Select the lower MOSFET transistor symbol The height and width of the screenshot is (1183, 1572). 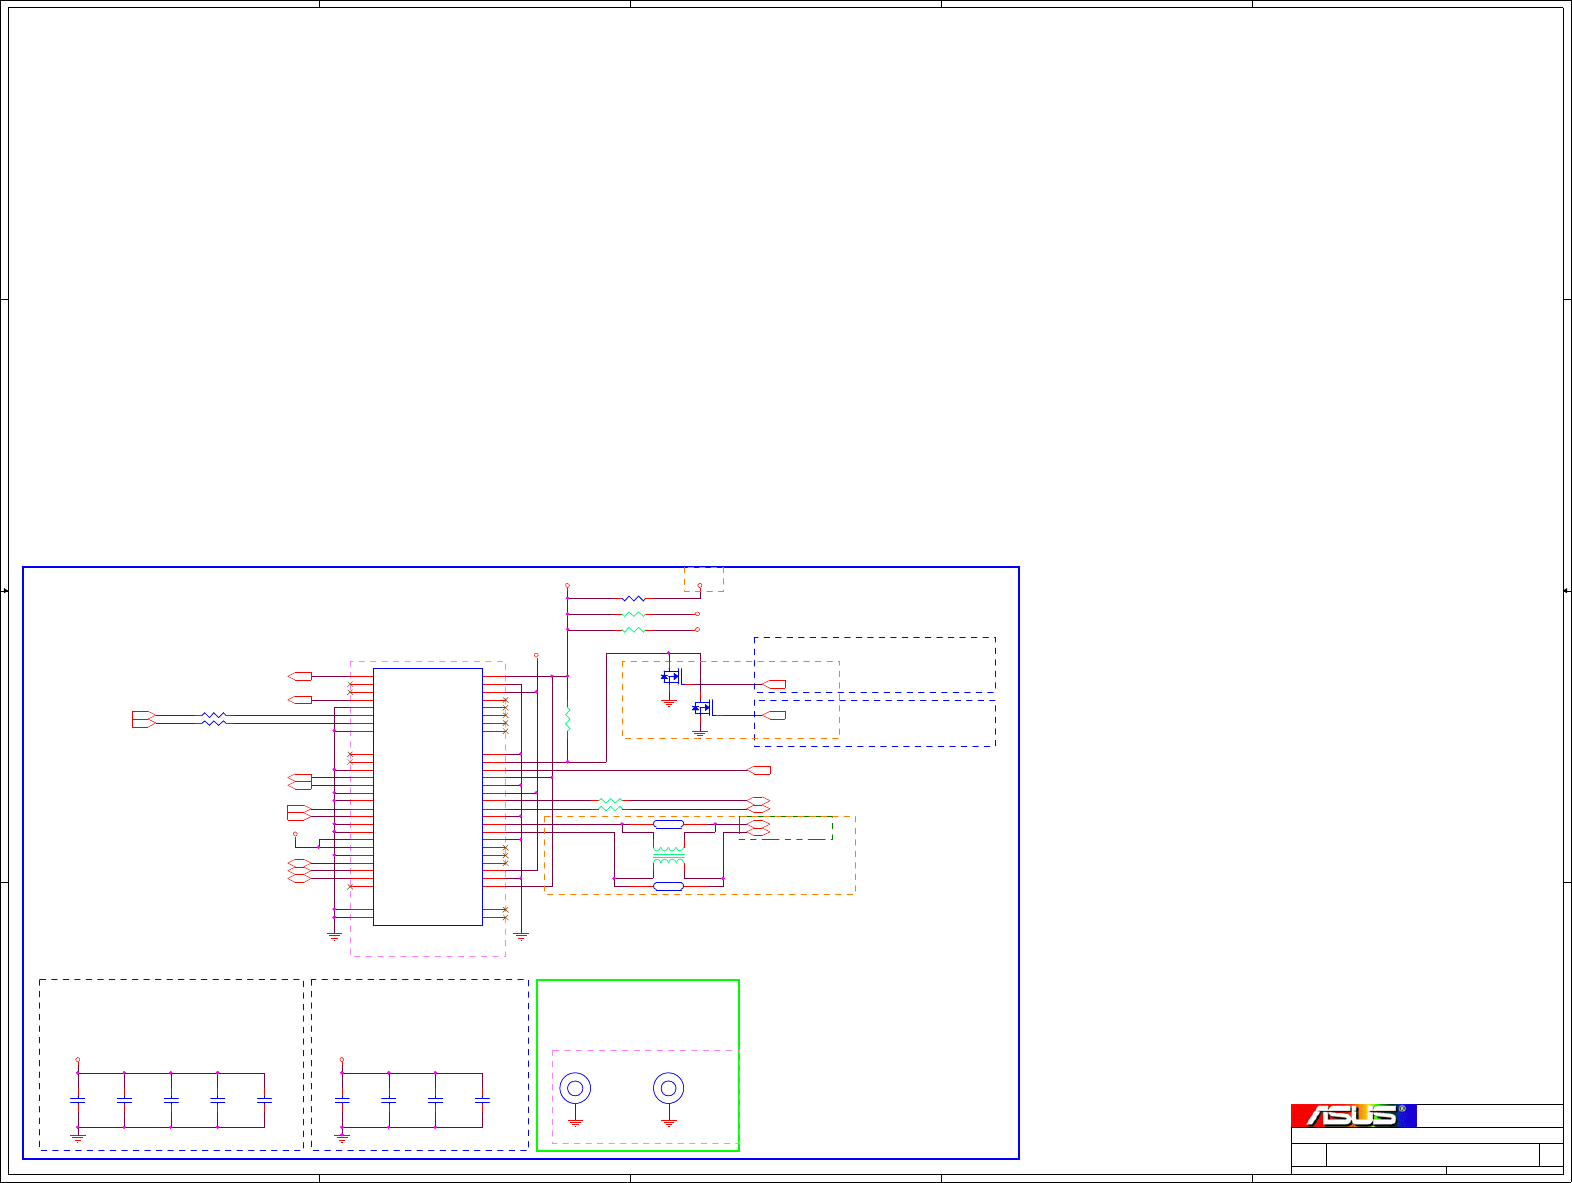point(702,708)
